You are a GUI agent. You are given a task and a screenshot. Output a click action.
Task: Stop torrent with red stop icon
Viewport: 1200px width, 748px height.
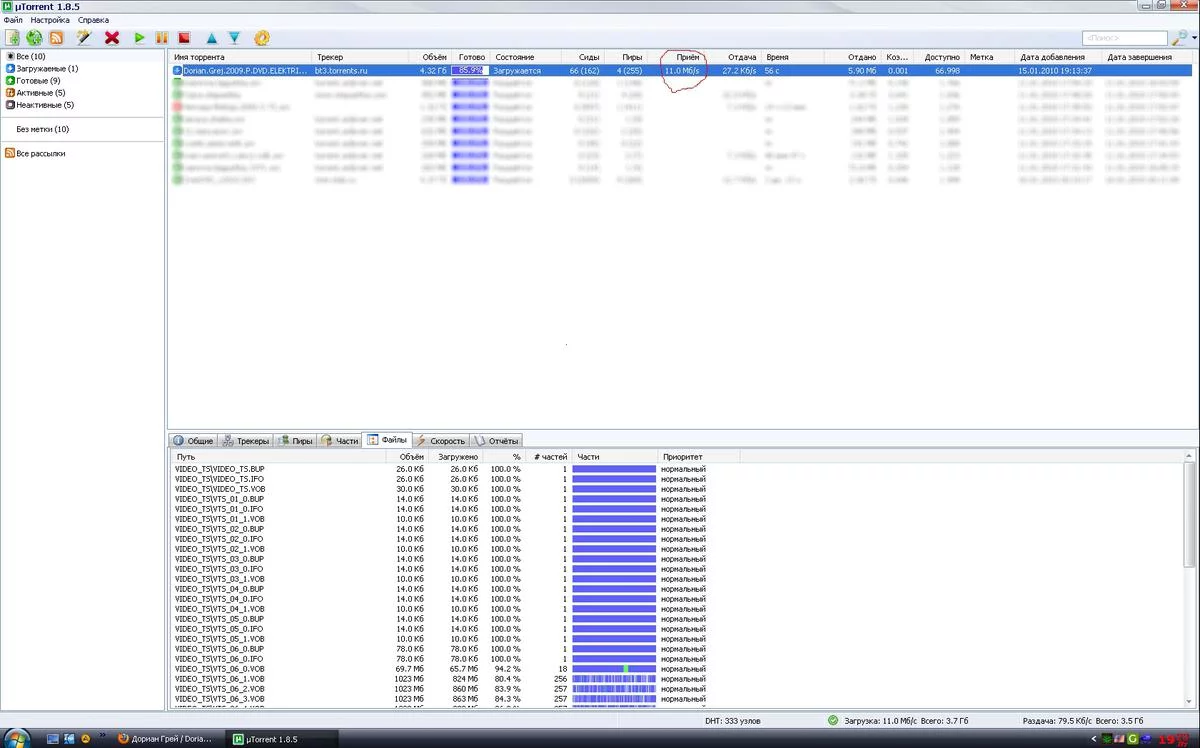pos(184,38)
